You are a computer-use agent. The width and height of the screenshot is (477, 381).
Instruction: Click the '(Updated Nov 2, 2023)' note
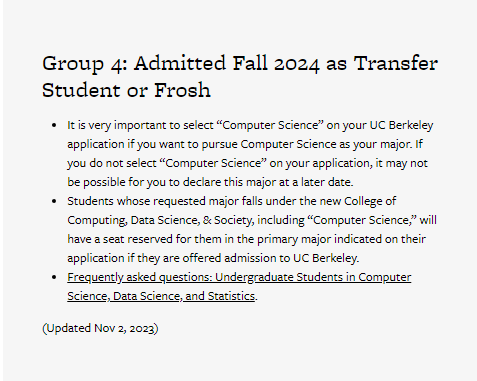click(x=100, y=328)
